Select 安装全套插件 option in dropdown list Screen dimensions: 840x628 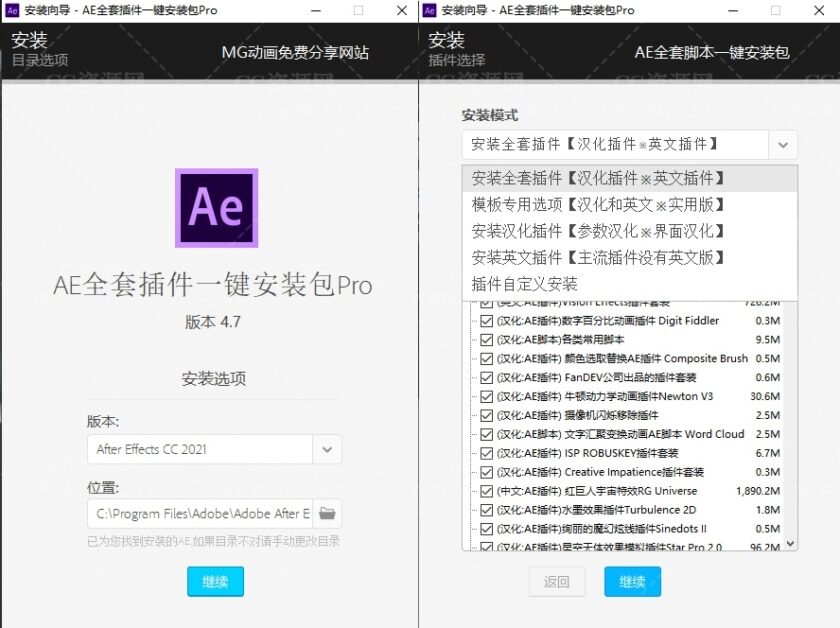coord(598,178)
